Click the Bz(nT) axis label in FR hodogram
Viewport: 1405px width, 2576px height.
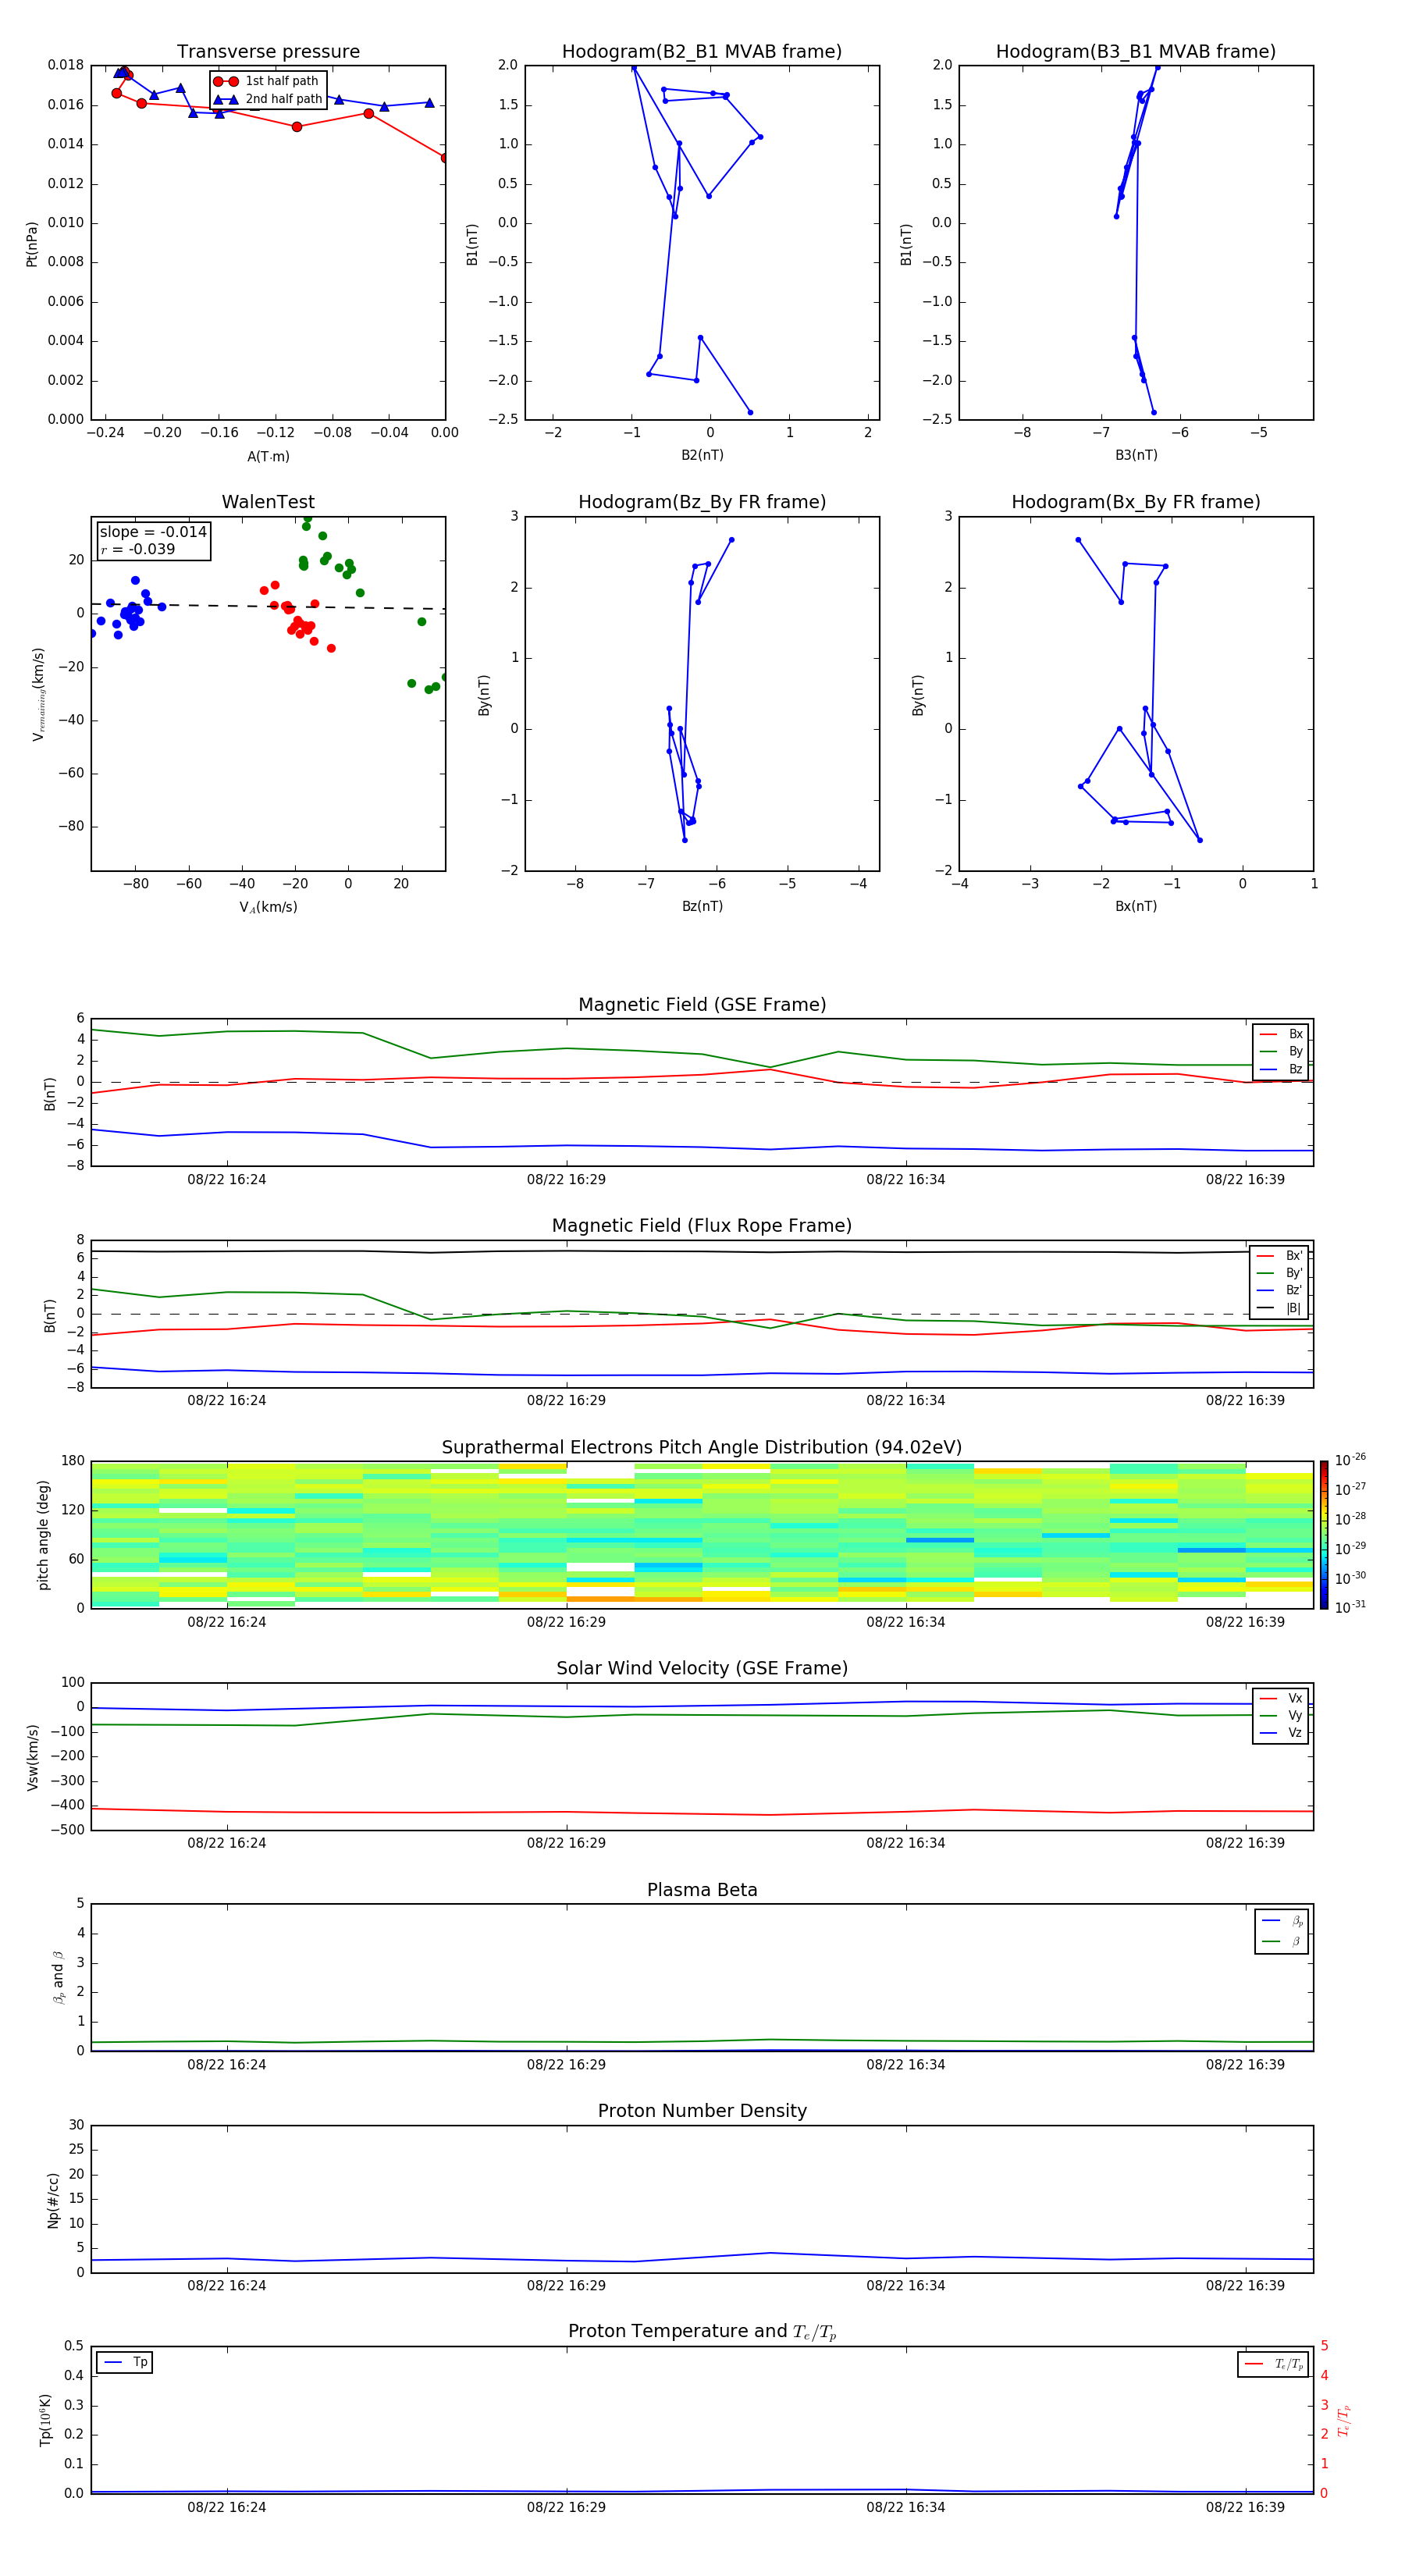pos(702,906)
